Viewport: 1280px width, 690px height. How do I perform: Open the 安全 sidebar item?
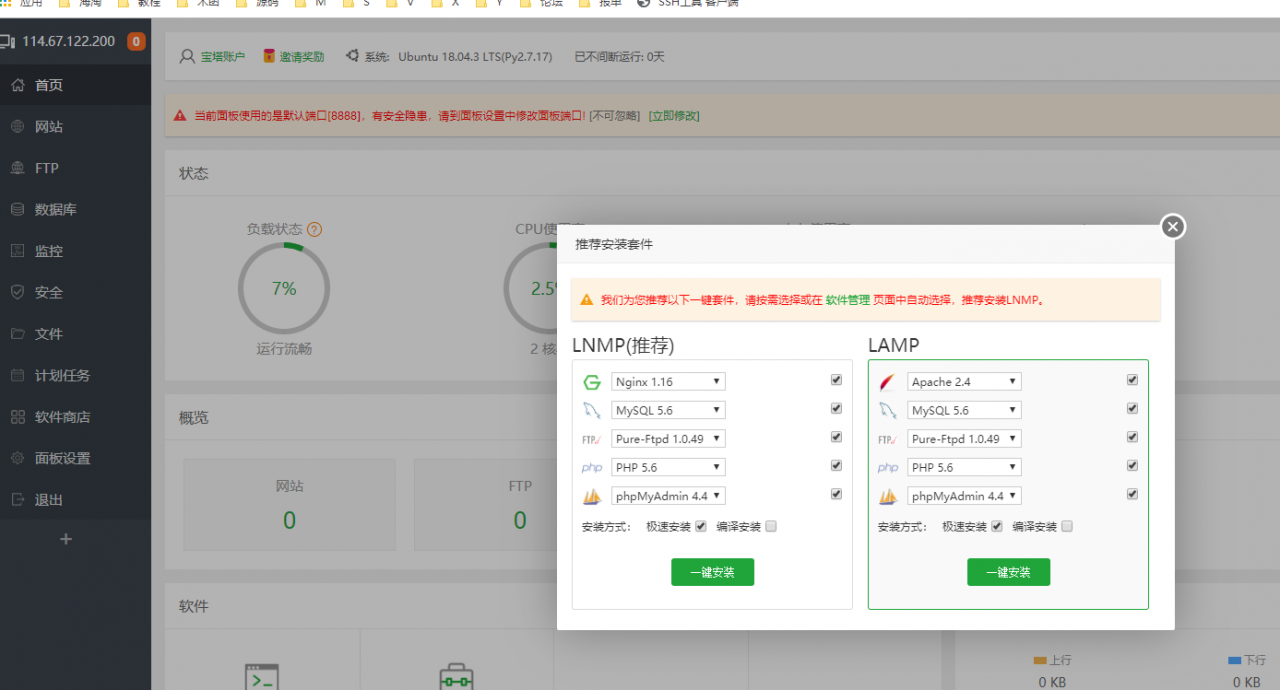coord(75,292)
